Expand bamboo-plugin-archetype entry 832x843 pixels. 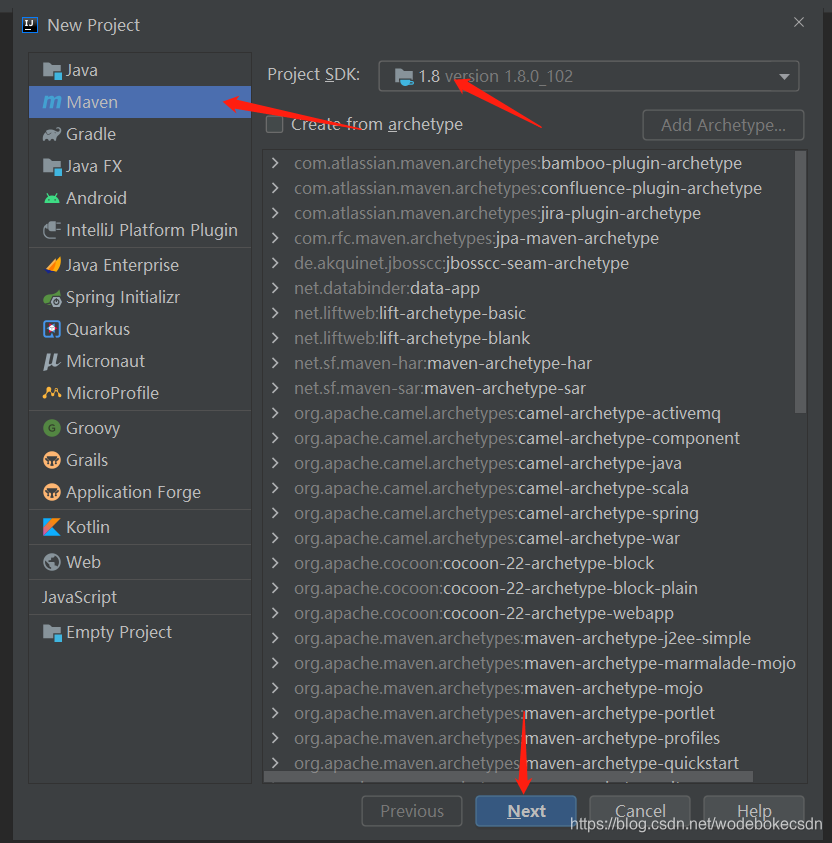(x=275, y=163)
